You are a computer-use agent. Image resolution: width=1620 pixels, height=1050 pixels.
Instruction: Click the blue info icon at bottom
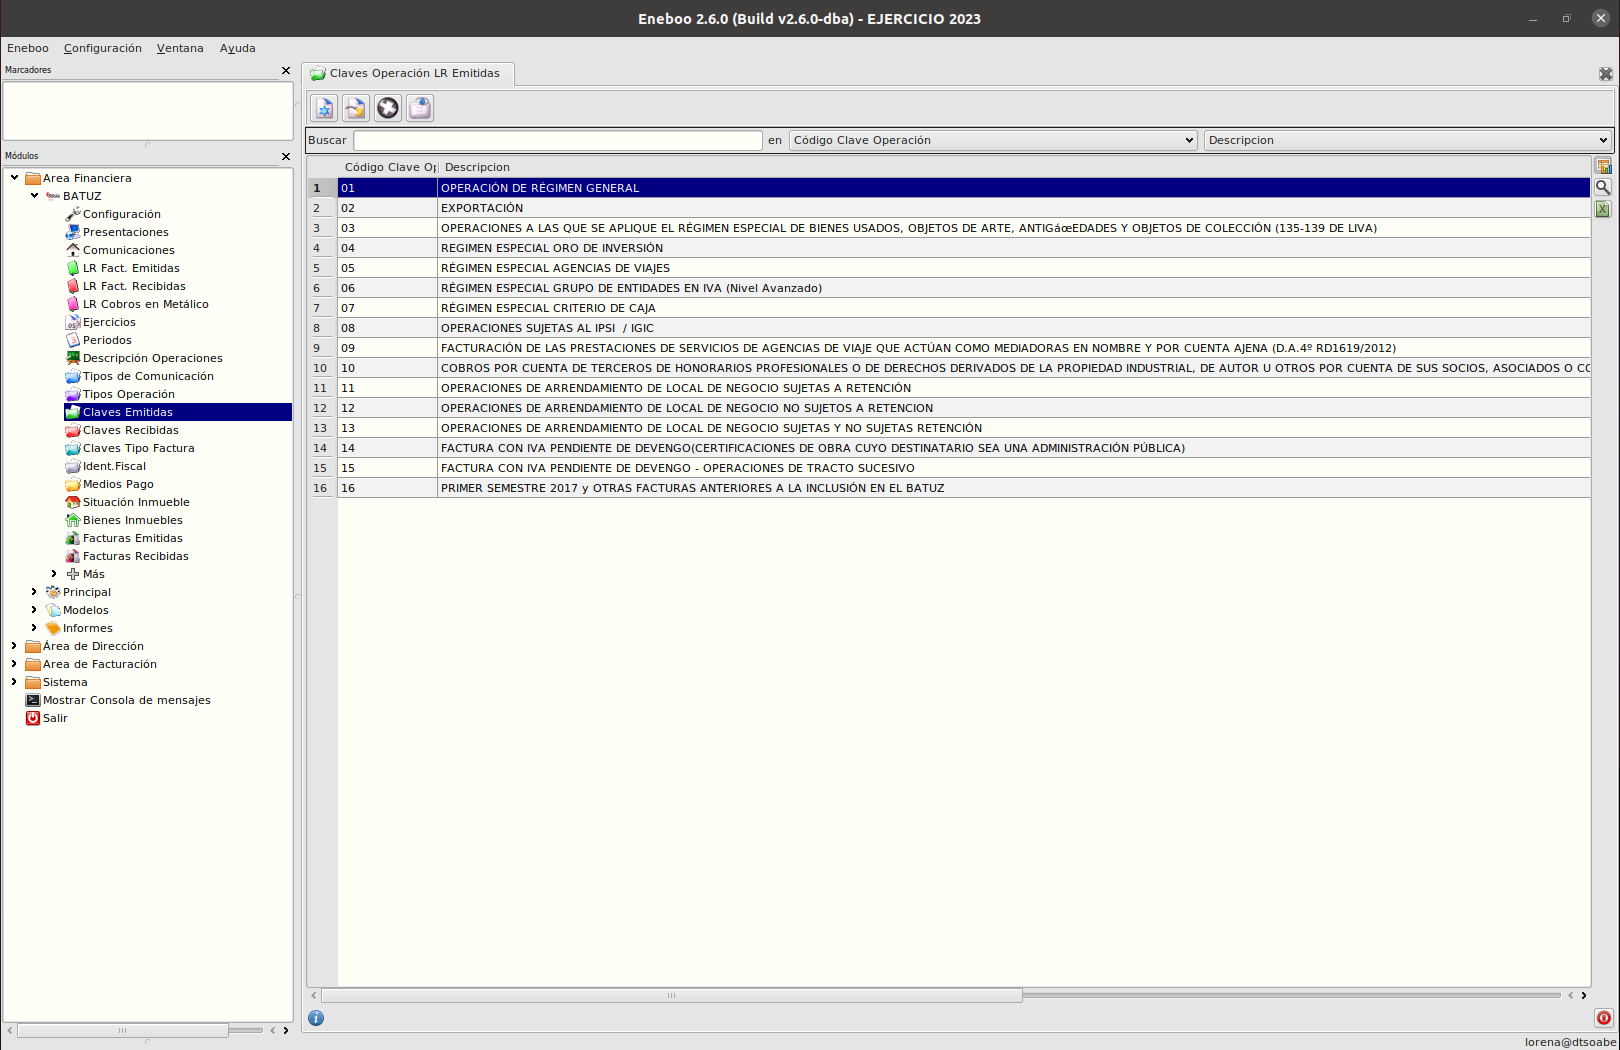tap(316, 1018)
